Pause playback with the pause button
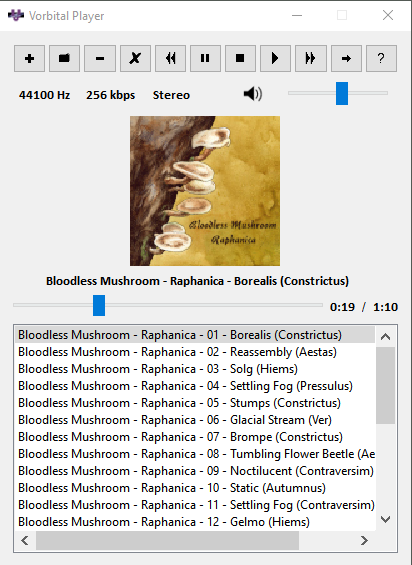 [x=205, y=58]
